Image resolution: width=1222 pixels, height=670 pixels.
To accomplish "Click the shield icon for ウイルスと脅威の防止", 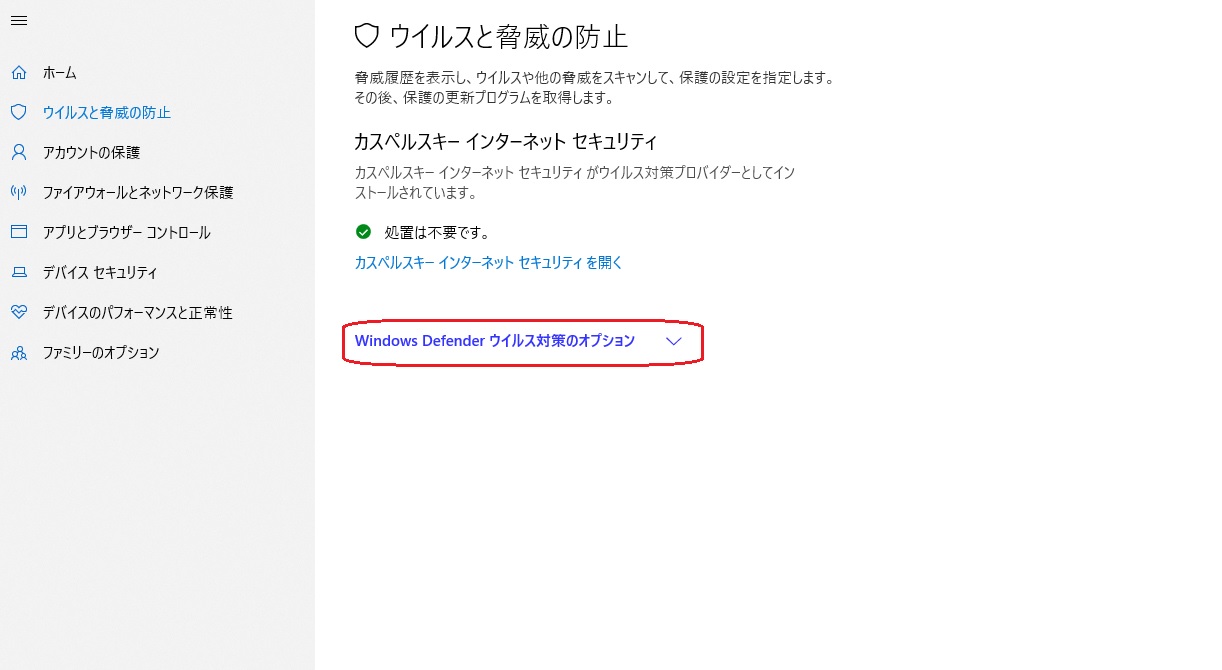I will point(18,113).
